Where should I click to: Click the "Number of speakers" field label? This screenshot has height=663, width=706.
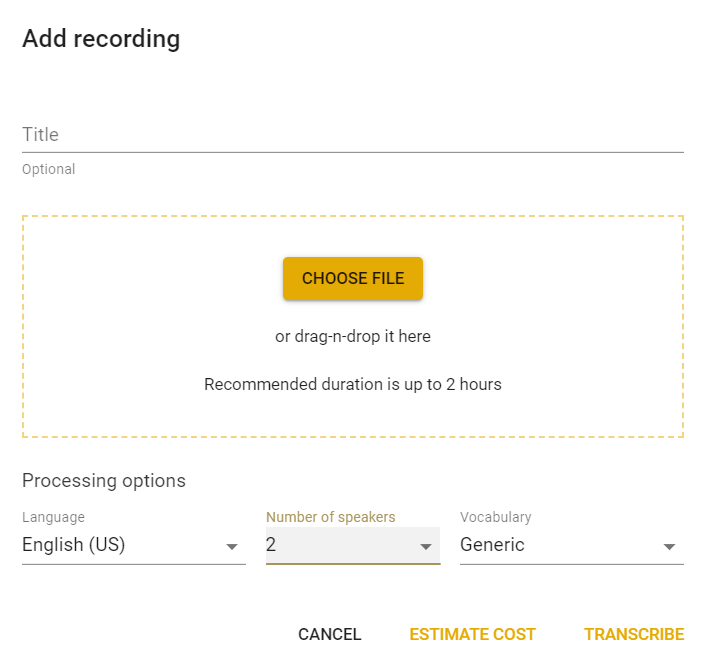click(x=330, y=517)
